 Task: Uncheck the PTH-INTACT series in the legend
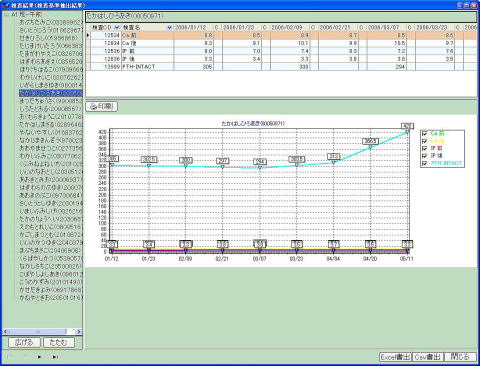tap(425, 163)
